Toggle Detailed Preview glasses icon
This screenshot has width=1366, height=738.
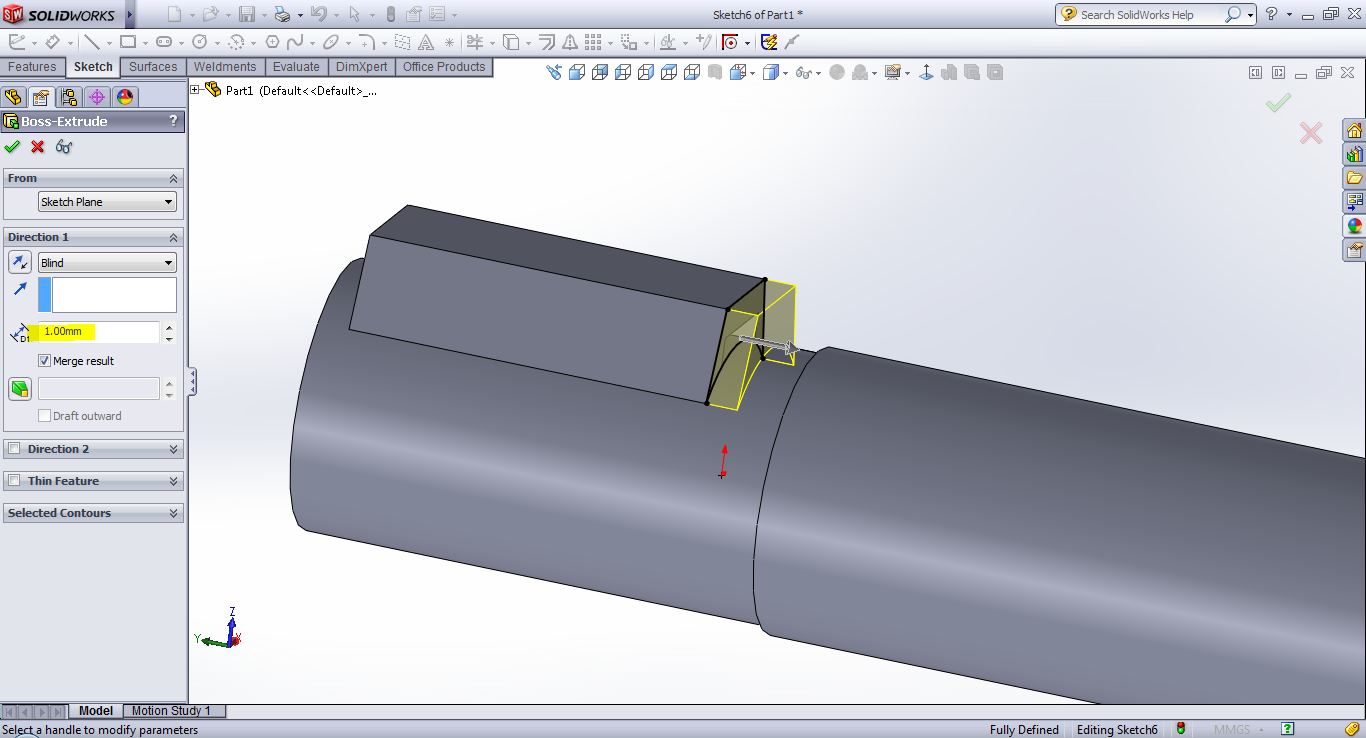coord(64,147)
